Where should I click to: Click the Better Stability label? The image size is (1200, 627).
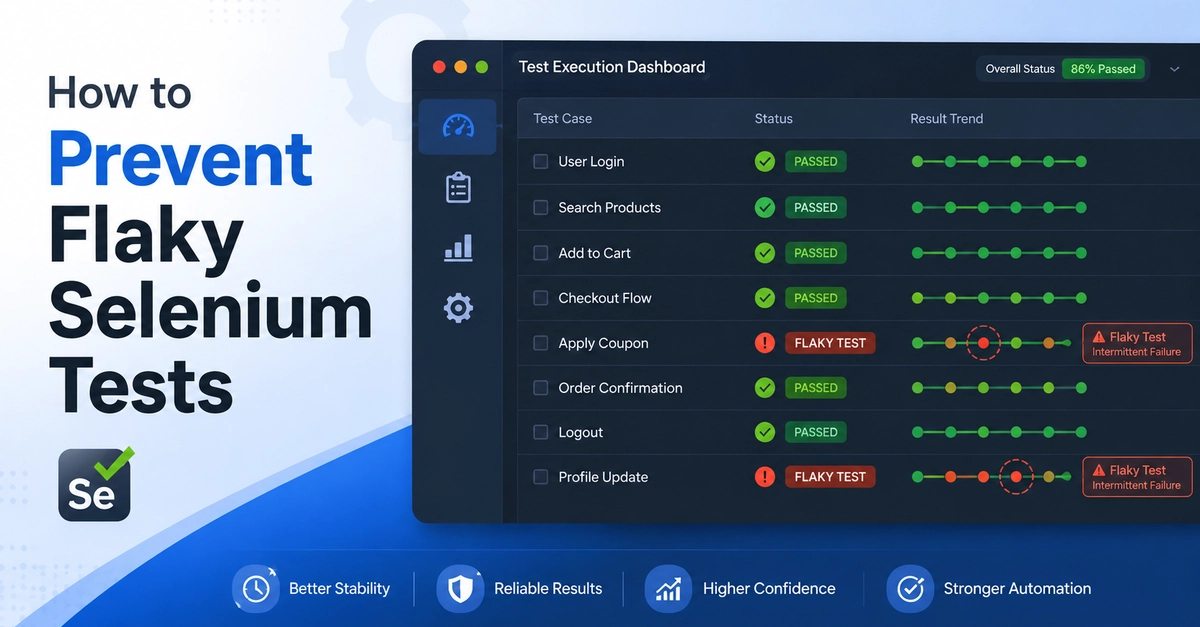tap(339, 588)
